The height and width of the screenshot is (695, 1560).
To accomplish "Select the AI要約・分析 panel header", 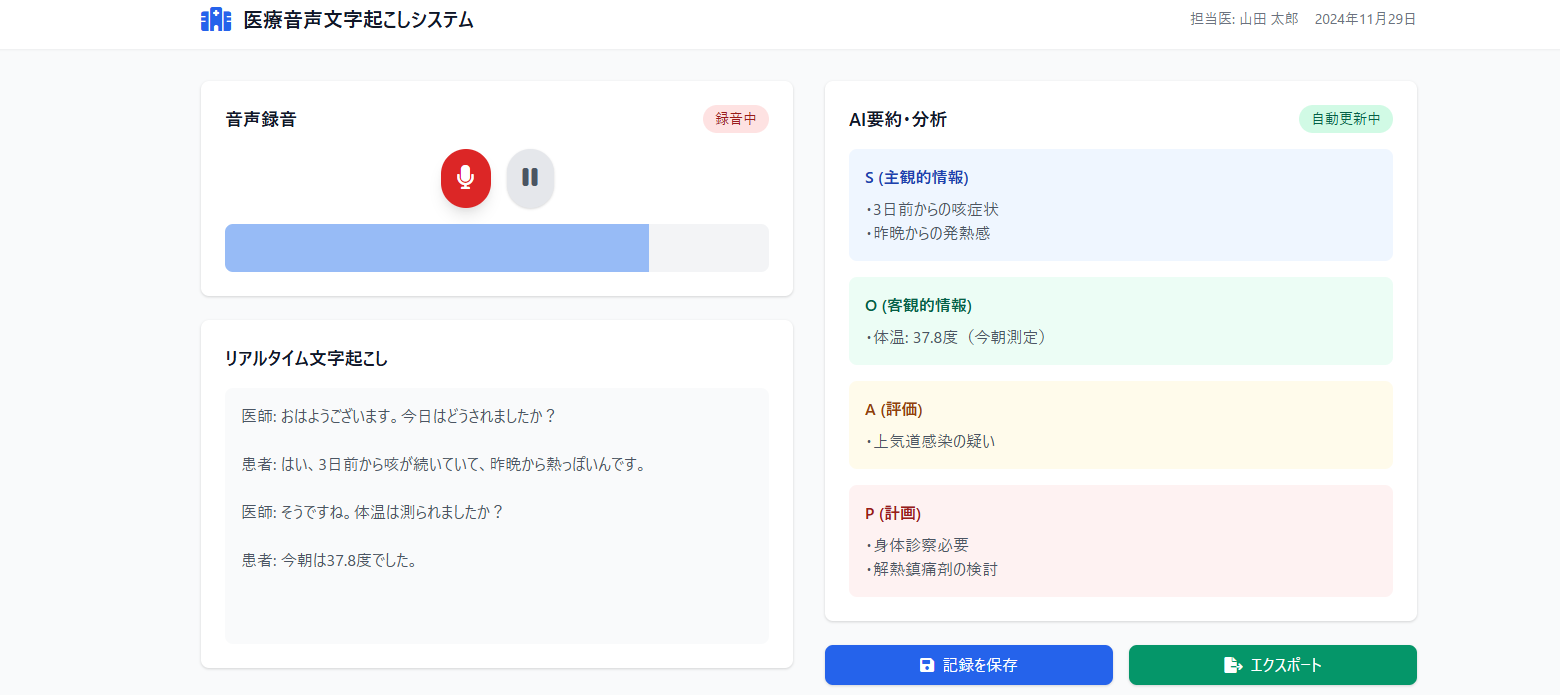I will (x=898, y=118).
